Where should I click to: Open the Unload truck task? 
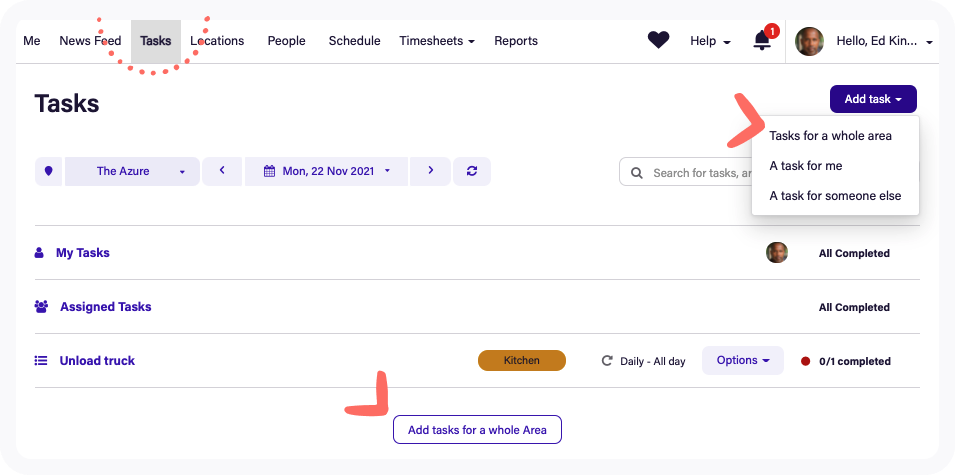coord(97,361)
